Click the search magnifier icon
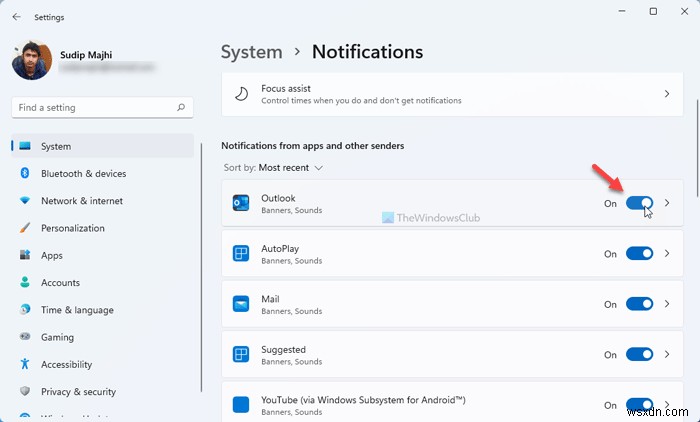The image size is (700, 422). tap(181, 107)
